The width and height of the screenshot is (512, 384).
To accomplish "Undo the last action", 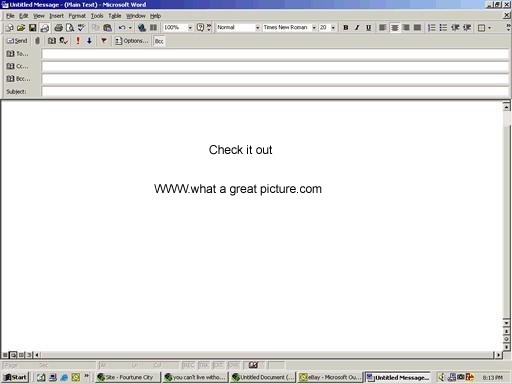I will (x=122, y=28).
